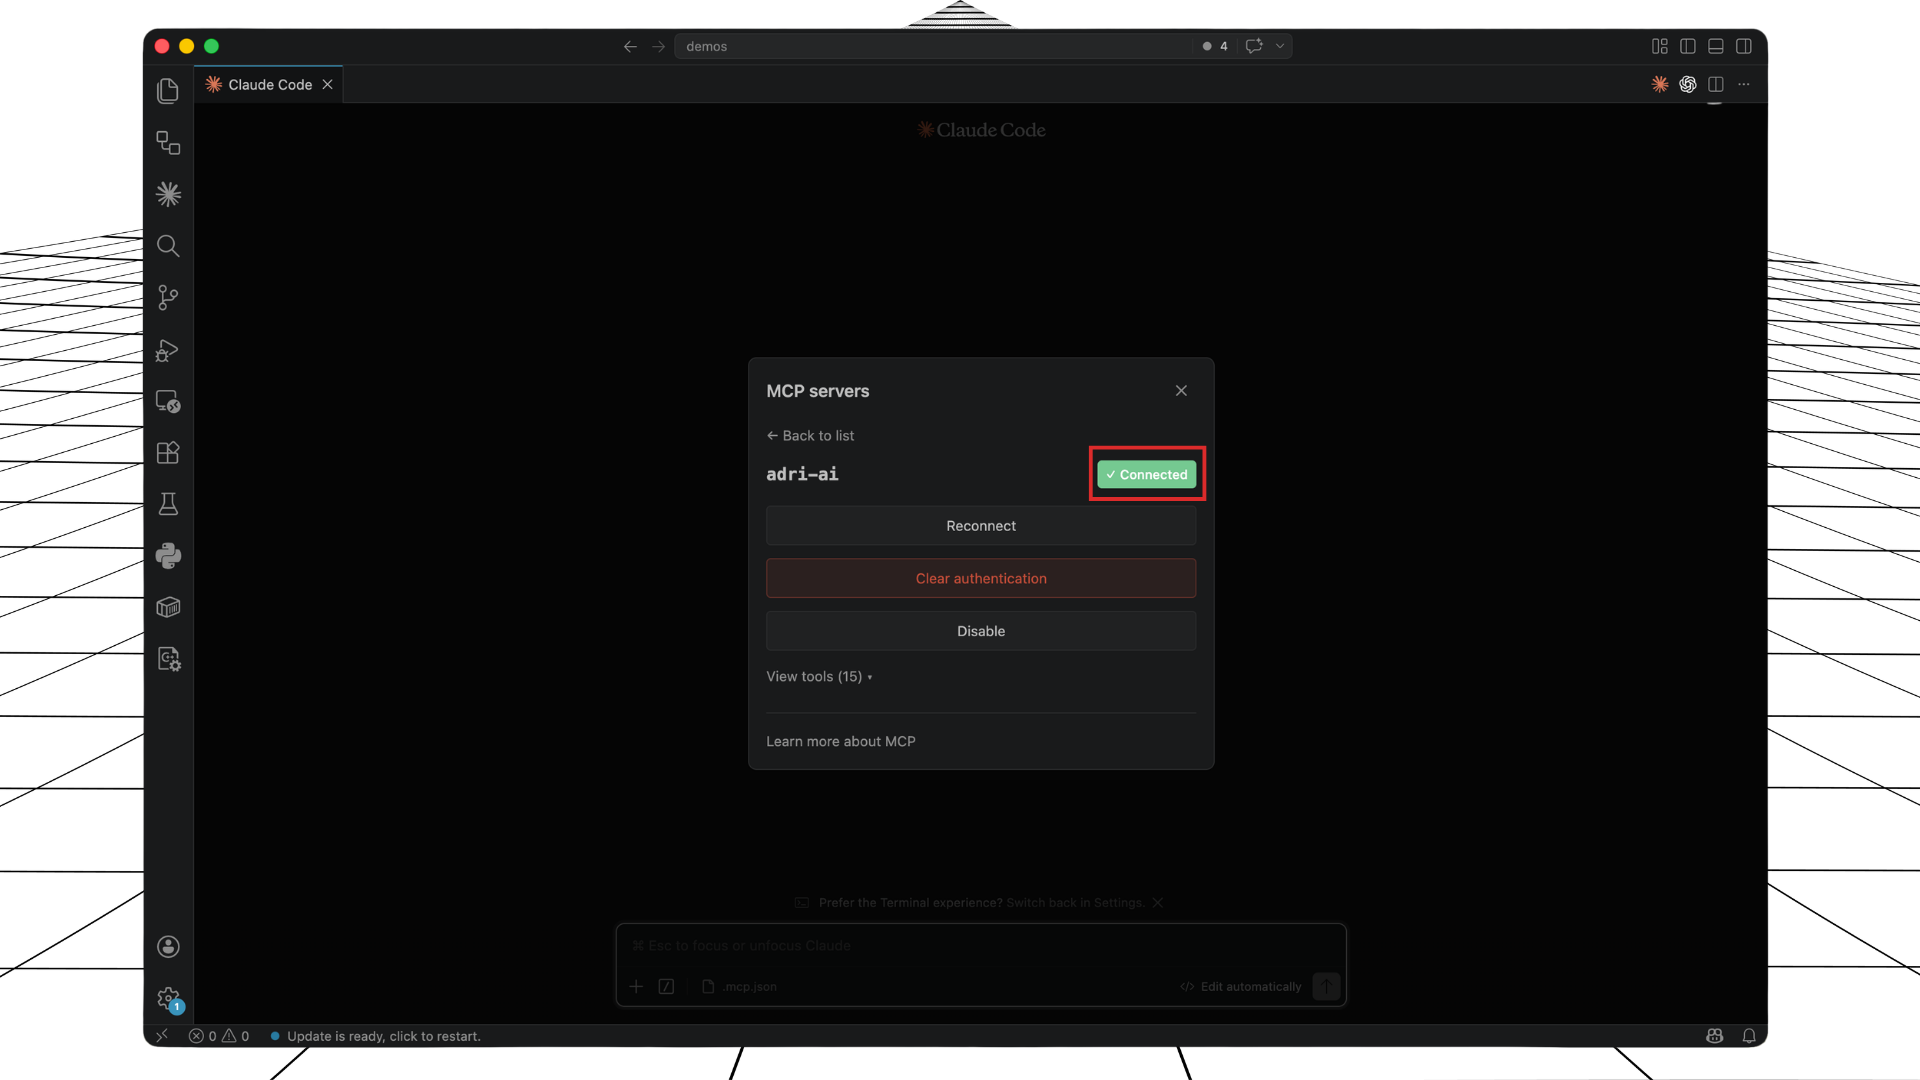Open Extensions view icon
Image resolution: width=1920 pixels, height=1080 pixels.
(x=168, y=453)
